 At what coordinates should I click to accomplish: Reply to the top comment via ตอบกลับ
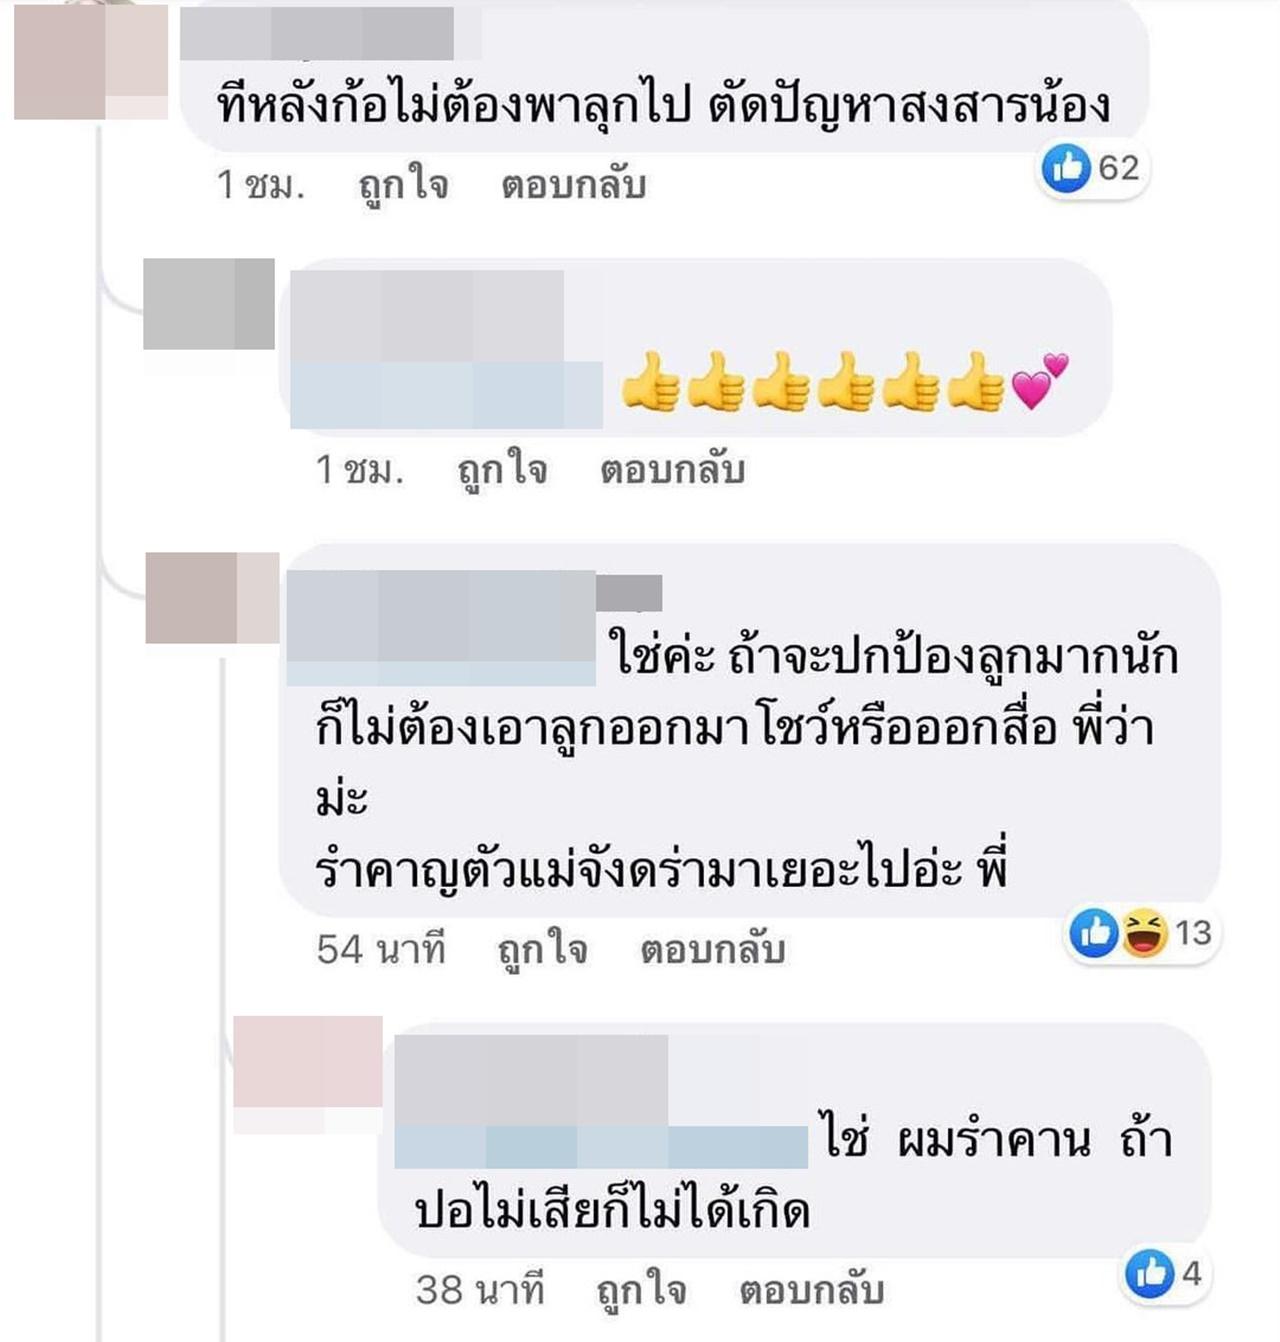pyautogui.click(x=574, y=186)
